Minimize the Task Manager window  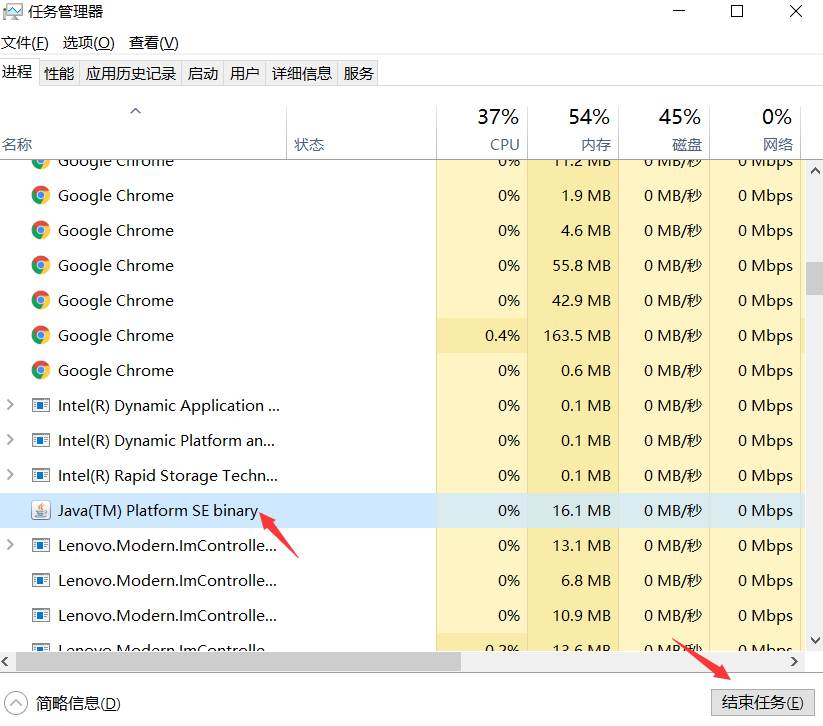(679, 11)
